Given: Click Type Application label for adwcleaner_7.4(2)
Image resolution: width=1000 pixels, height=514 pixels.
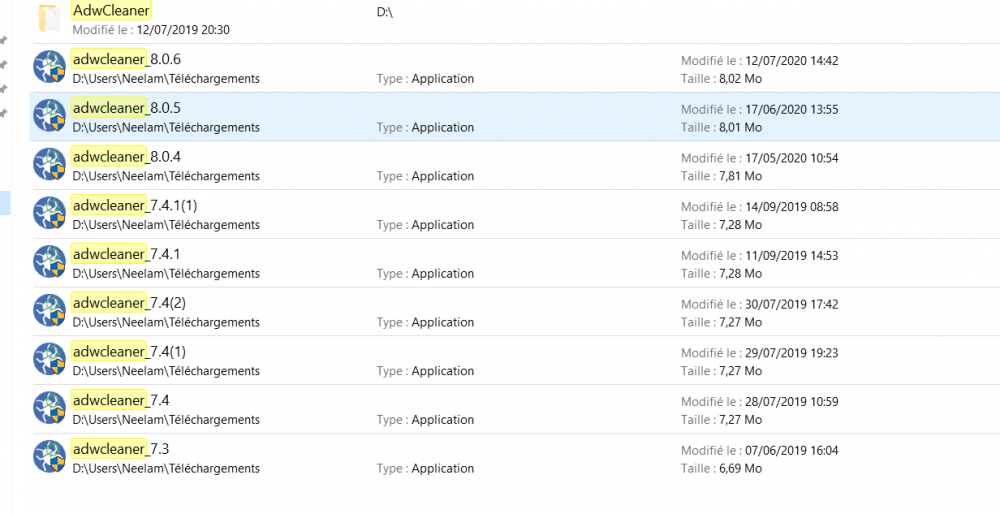Looking at the screenshot, I should pyautogui.click(x=425, y=322).
